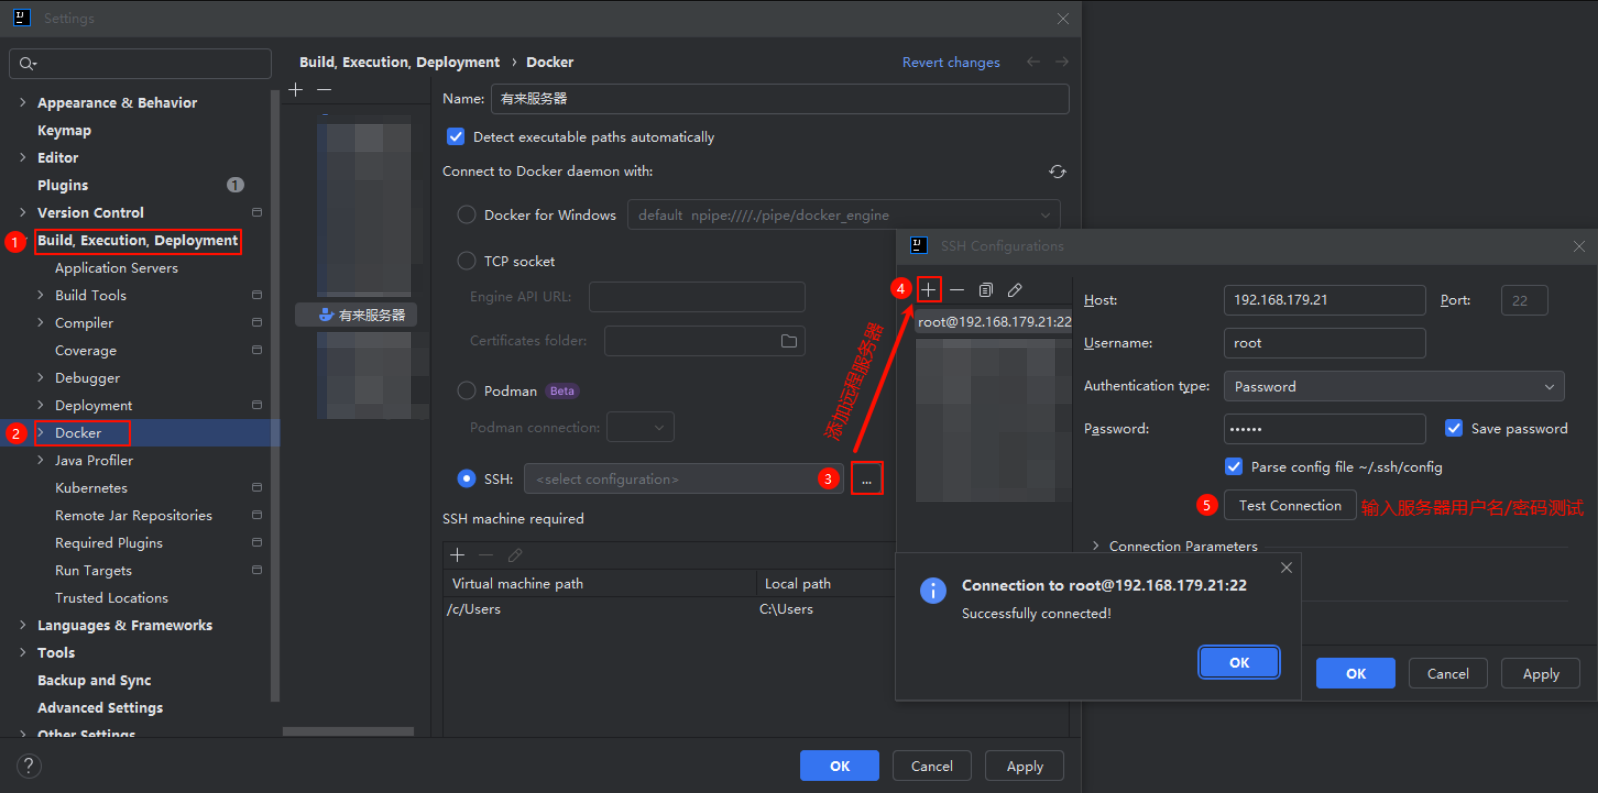Image resolution: width=1598 pixels, height=793 pixels.
Task: Expand the Connection Parameters section
Action: coord(1096,546)
